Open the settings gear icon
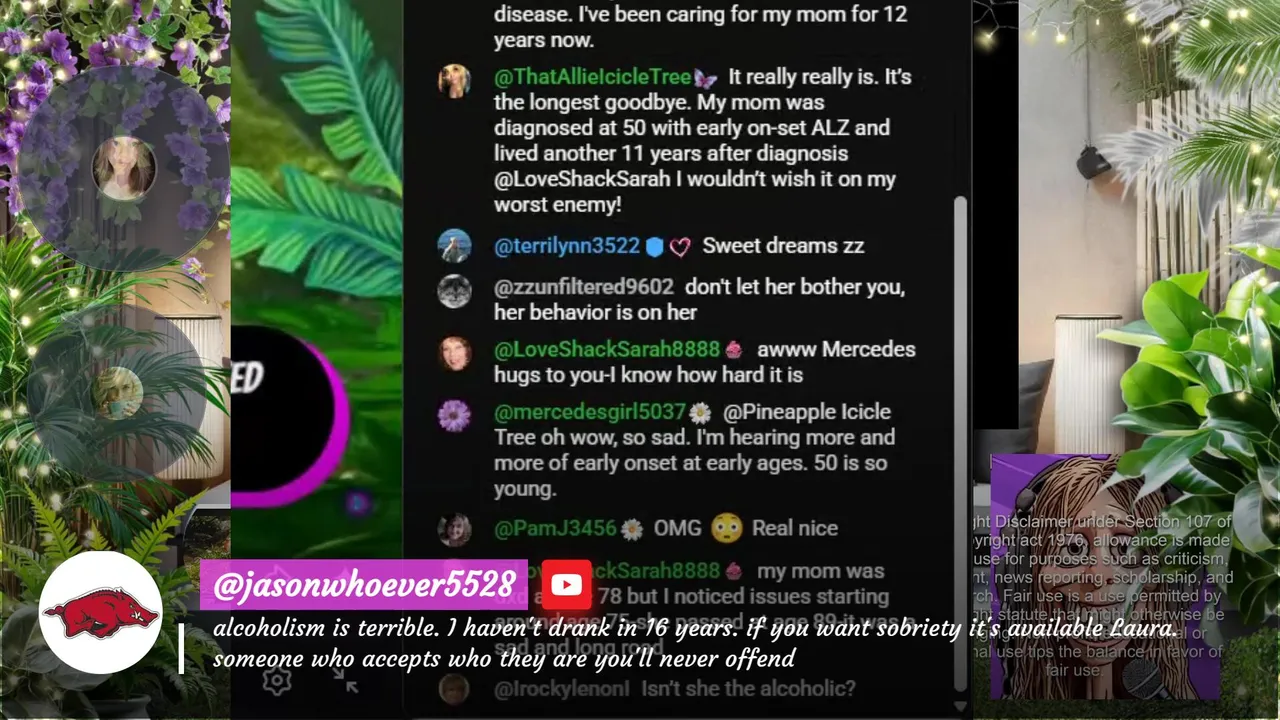 pyautogui.click(x=277, y=682)
